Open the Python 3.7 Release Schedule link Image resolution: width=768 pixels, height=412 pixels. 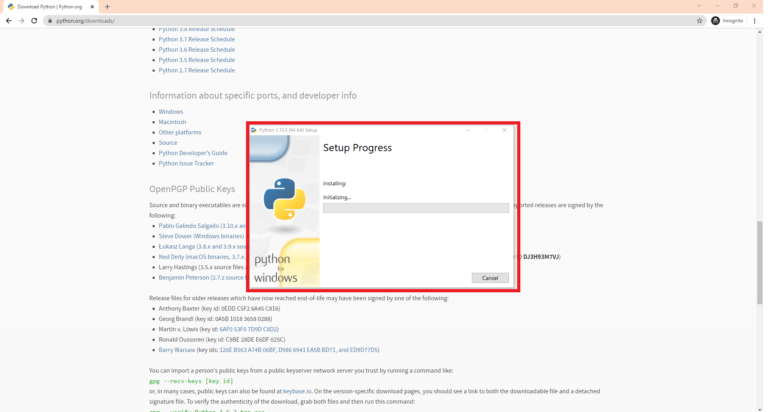click(197, 39)
